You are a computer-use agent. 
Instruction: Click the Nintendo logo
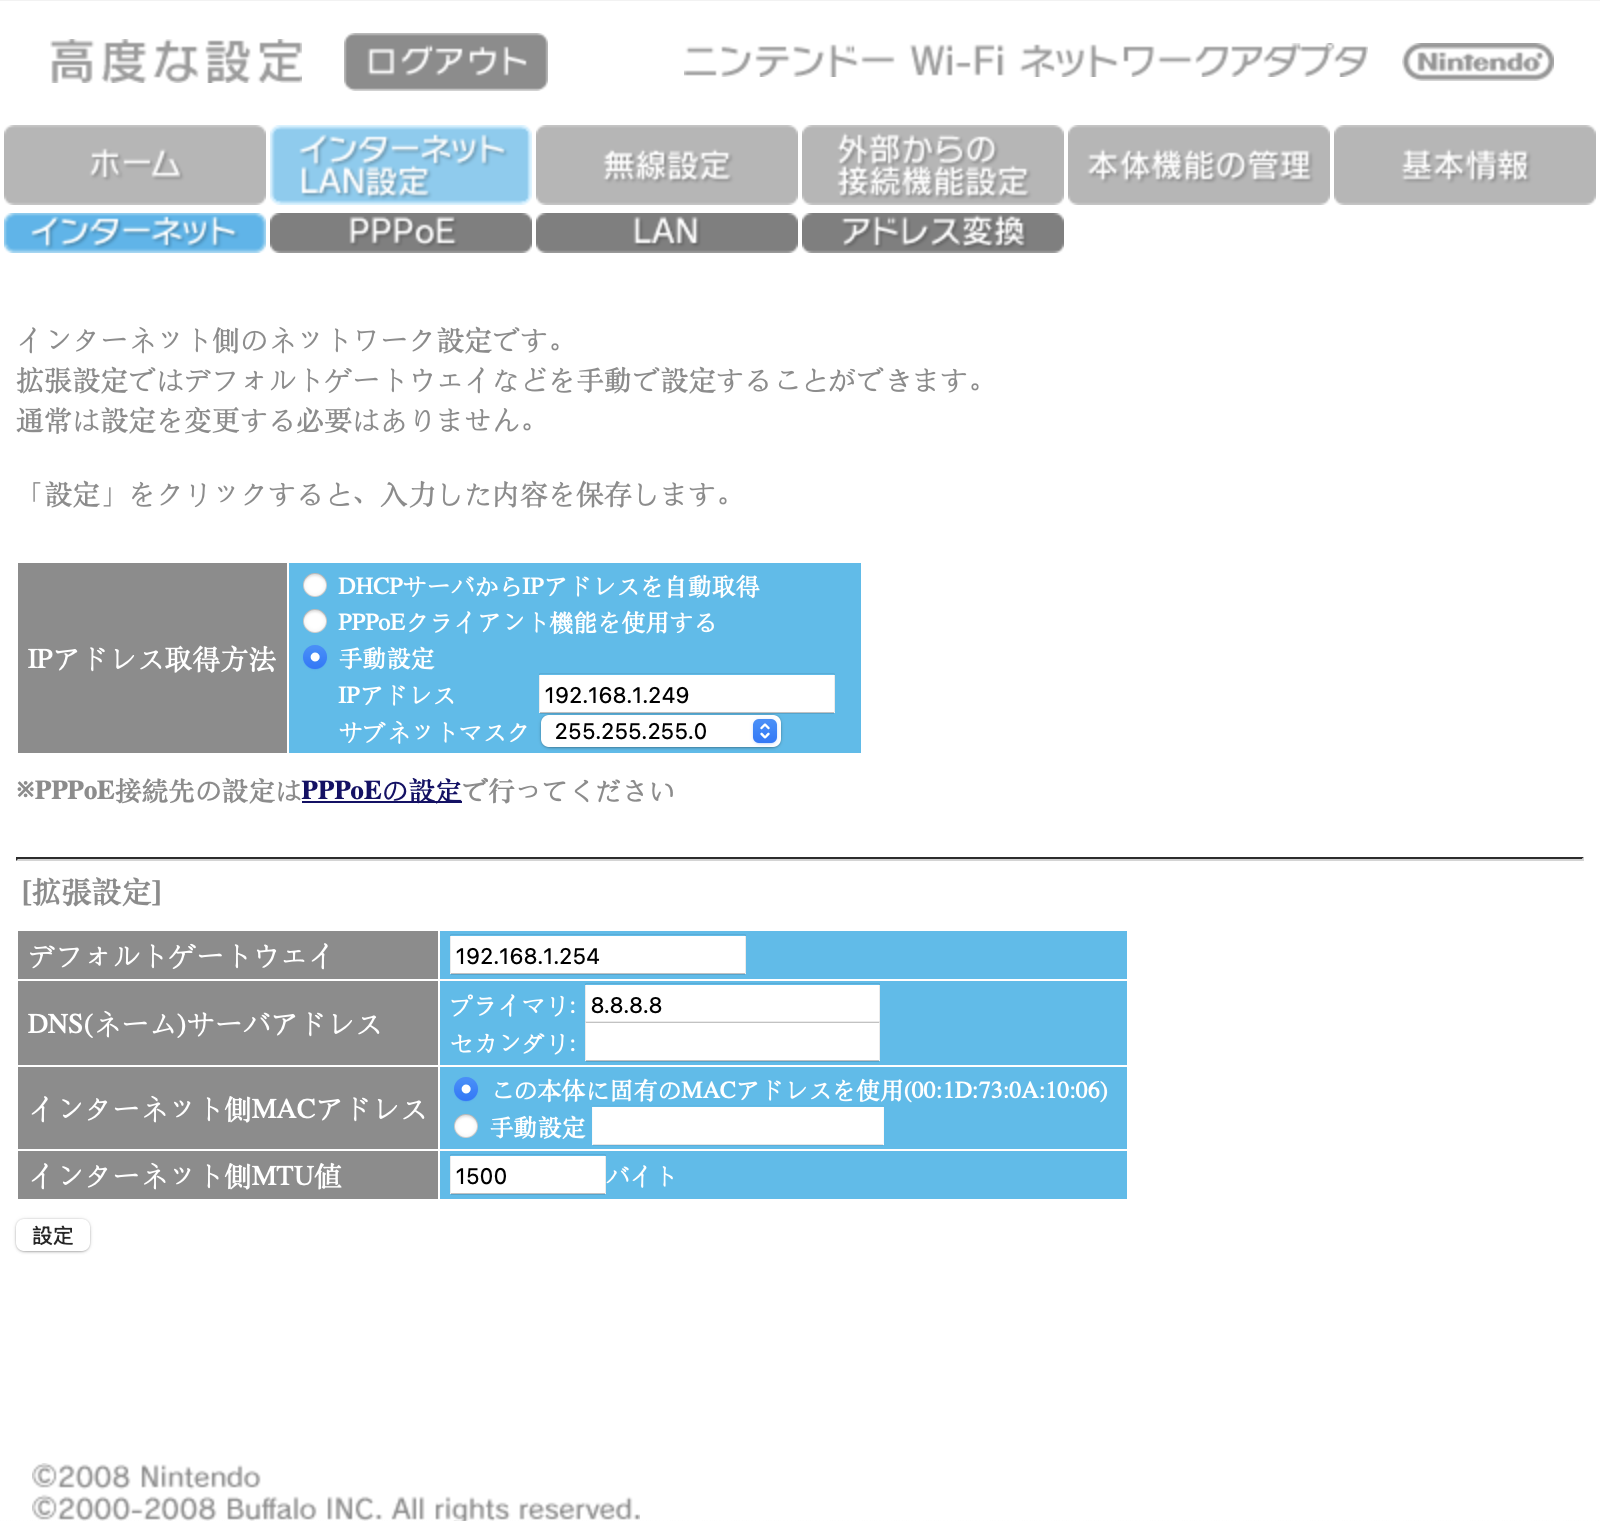pyautogui.click(x=1478, y=62)
